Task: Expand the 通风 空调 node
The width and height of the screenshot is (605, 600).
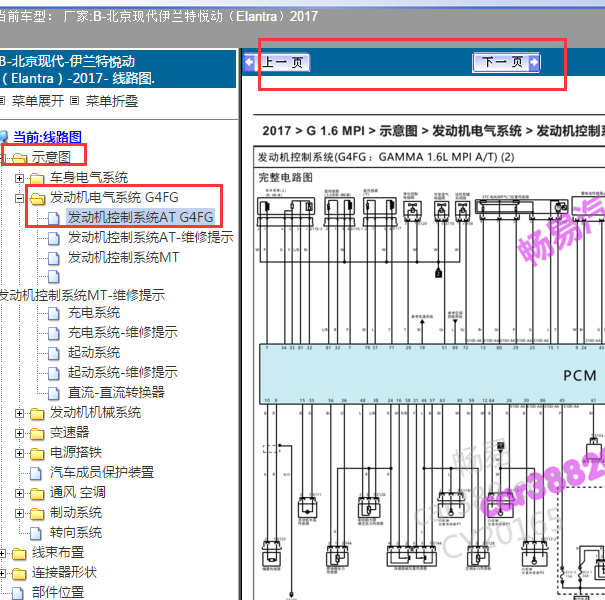Action: tap(19, 493)
